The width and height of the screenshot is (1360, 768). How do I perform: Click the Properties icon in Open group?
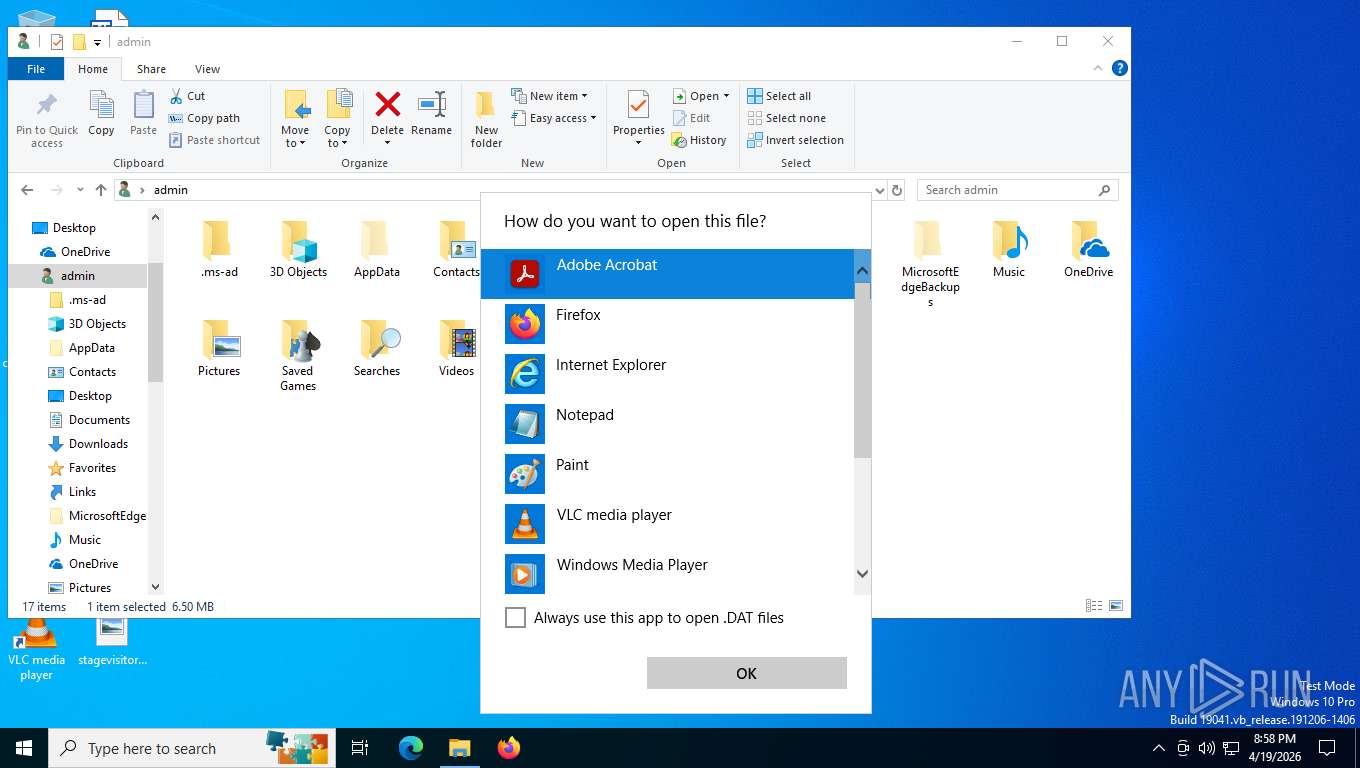point(638,104)
